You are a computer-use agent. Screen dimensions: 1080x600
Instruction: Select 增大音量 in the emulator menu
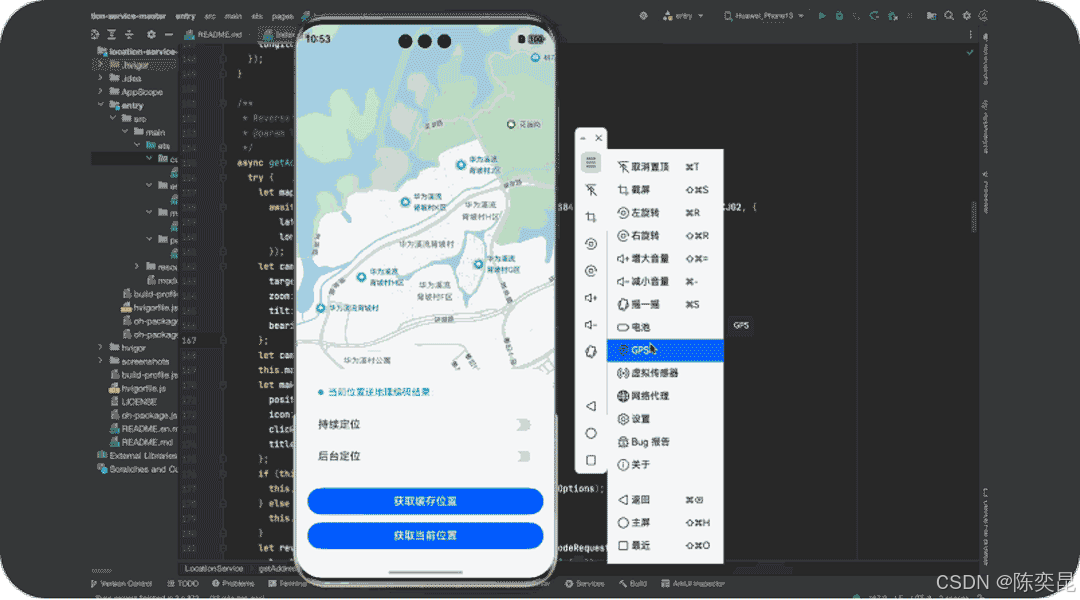[x=665, y=258]
